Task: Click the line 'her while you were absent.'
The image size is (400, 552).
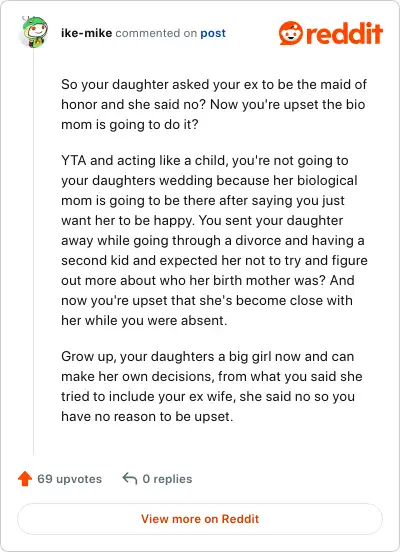Action: (x=144, y=320)
